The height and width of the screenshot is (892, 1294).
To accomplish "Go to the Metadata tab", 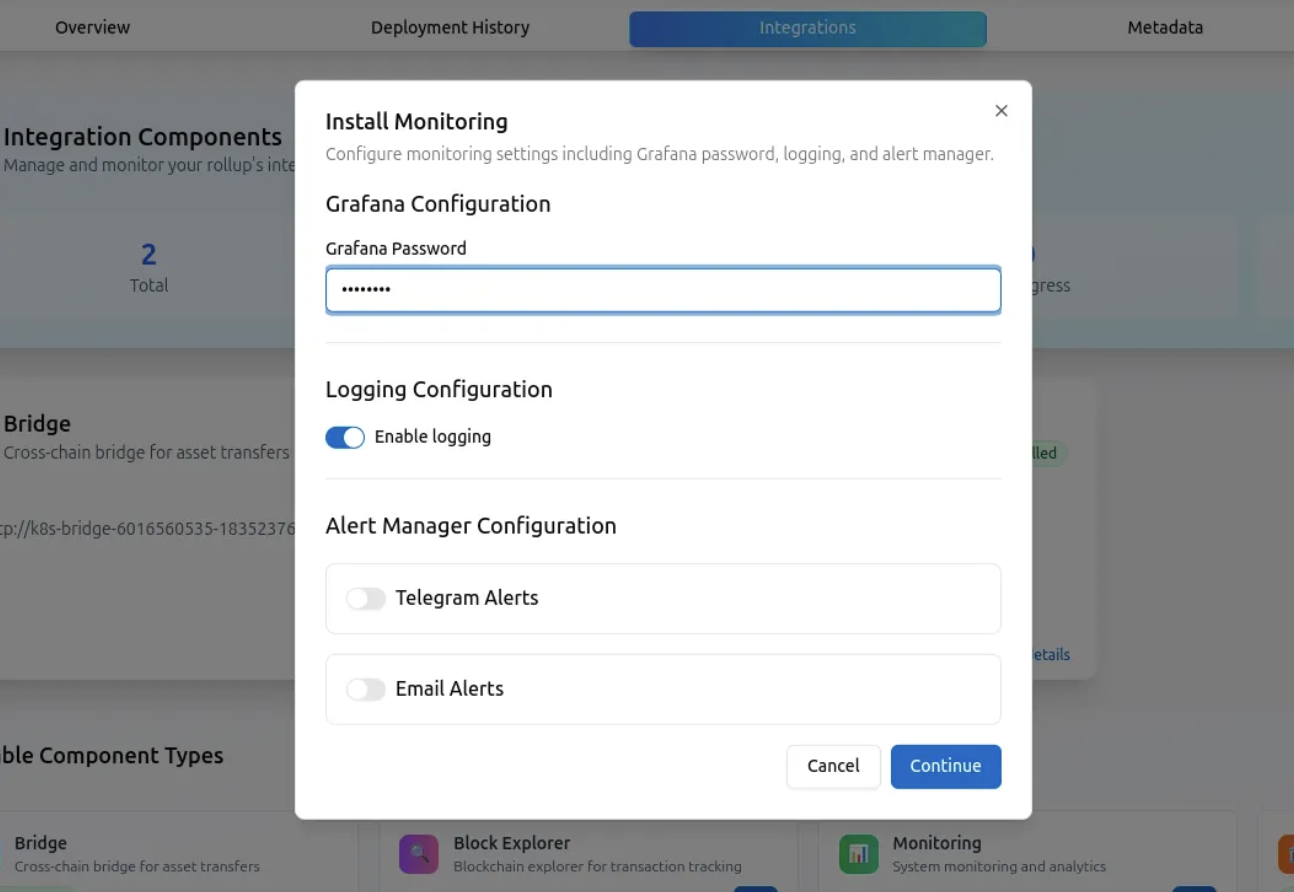I will pyautogui.click(x=1165, y=28).
